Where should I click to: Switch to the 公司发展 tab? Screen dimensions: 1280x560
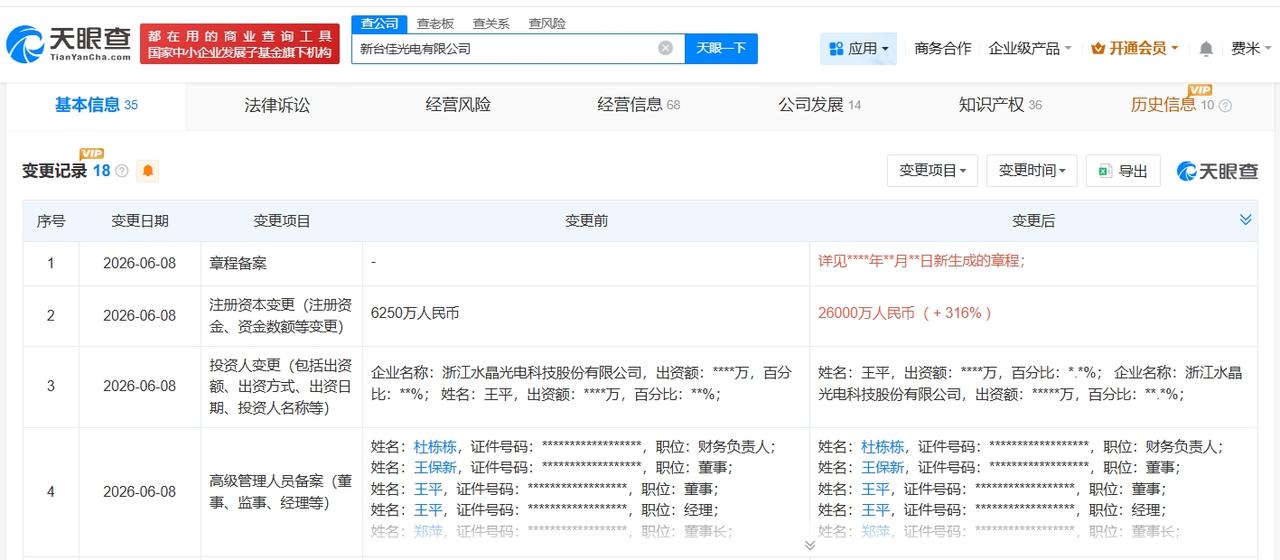point(819,105)
